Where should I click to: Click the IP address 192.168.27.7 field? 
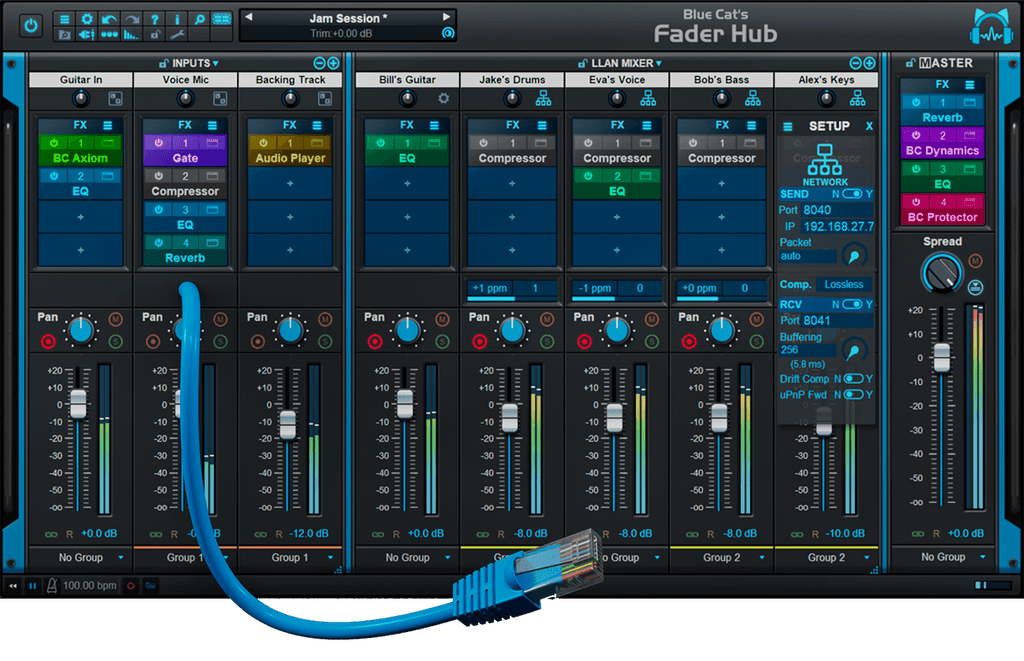pos(837,227)
